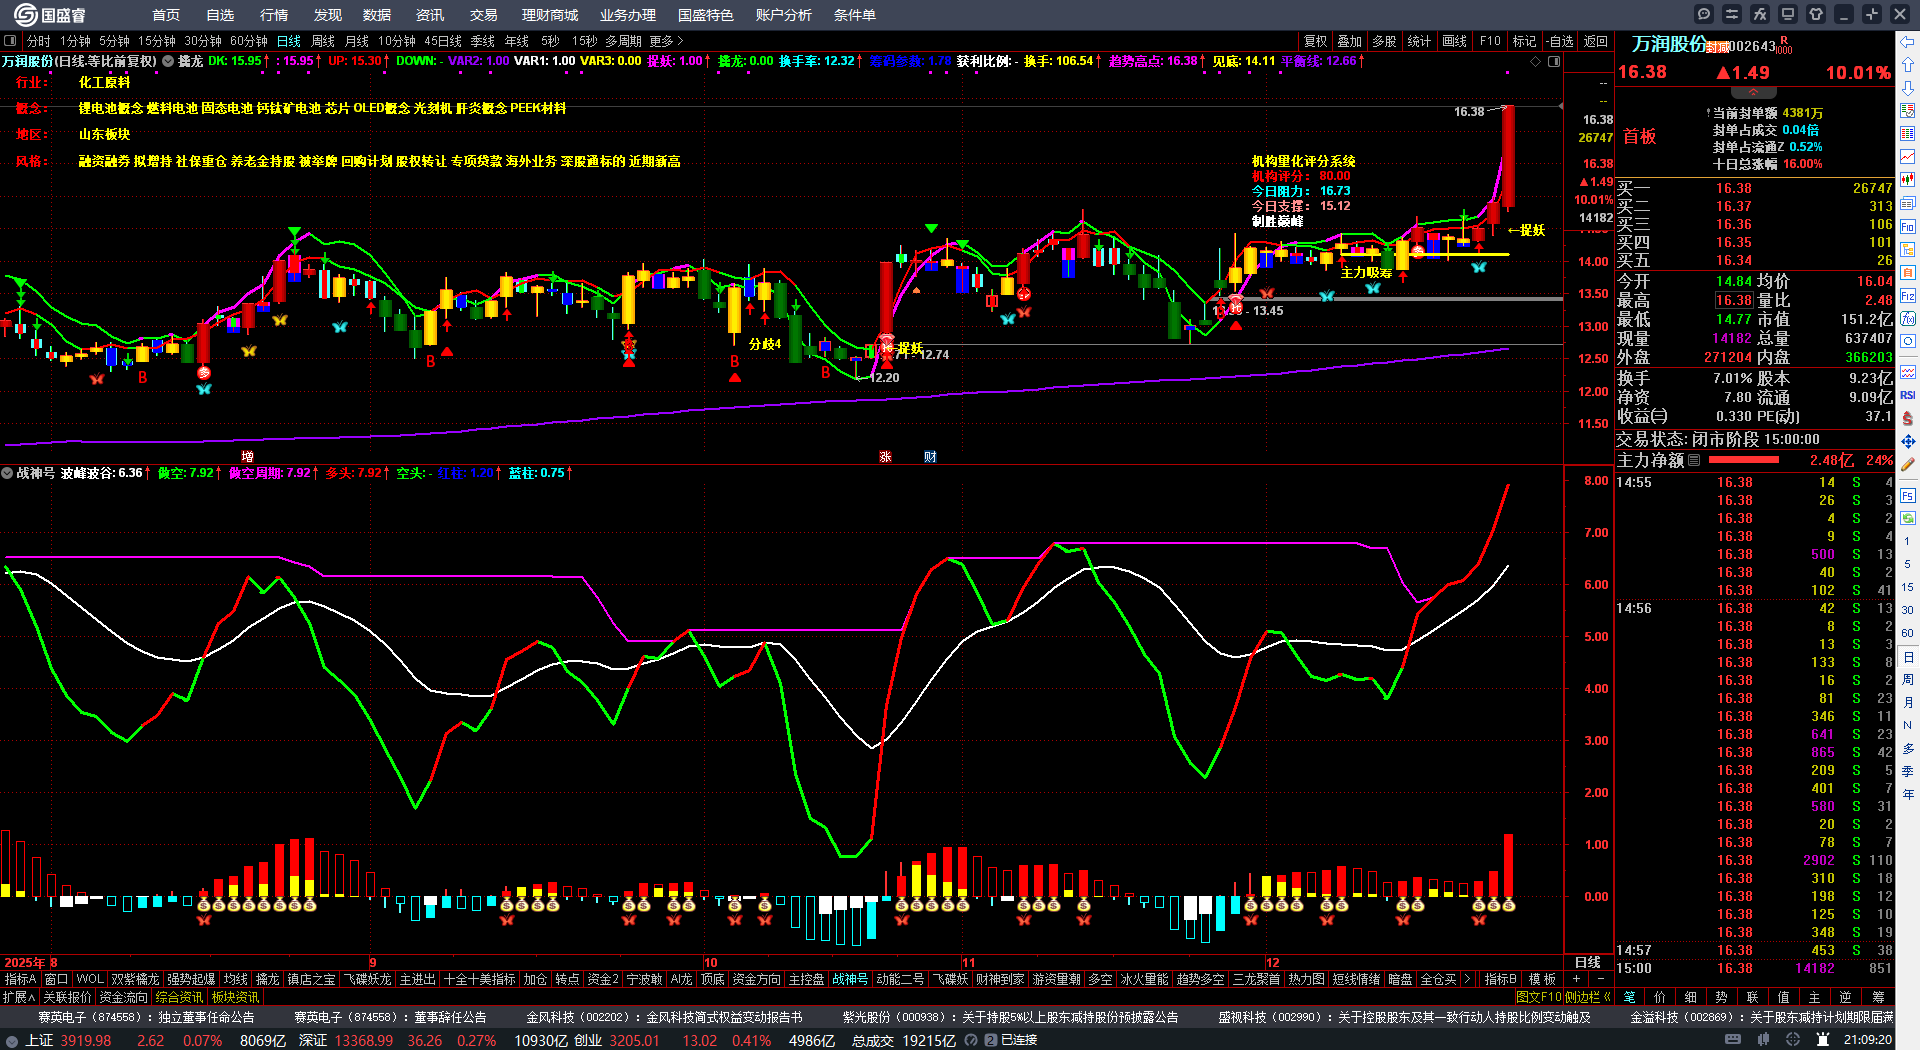
Task: Click the blue back arrow in right sidebar
Action: [1908, 42]
